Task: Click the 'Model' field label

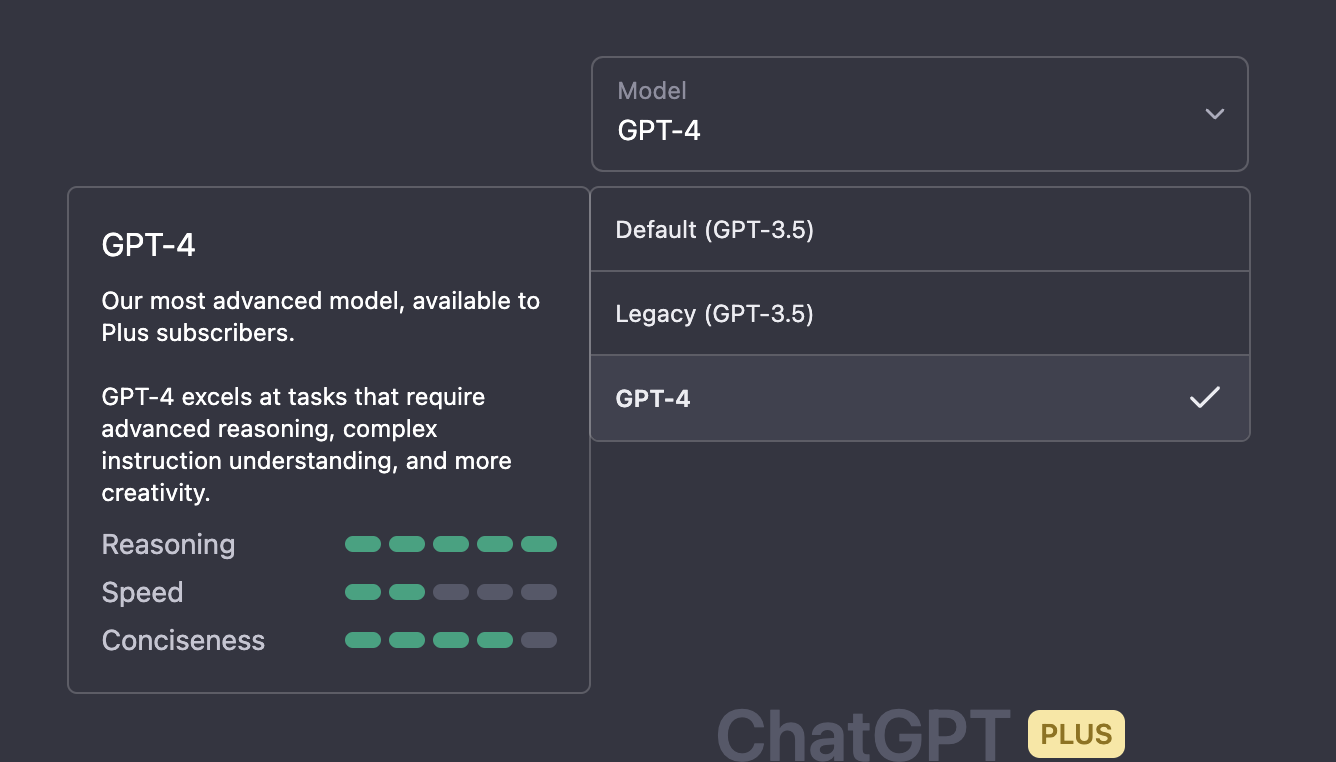Action: [652, 91]
